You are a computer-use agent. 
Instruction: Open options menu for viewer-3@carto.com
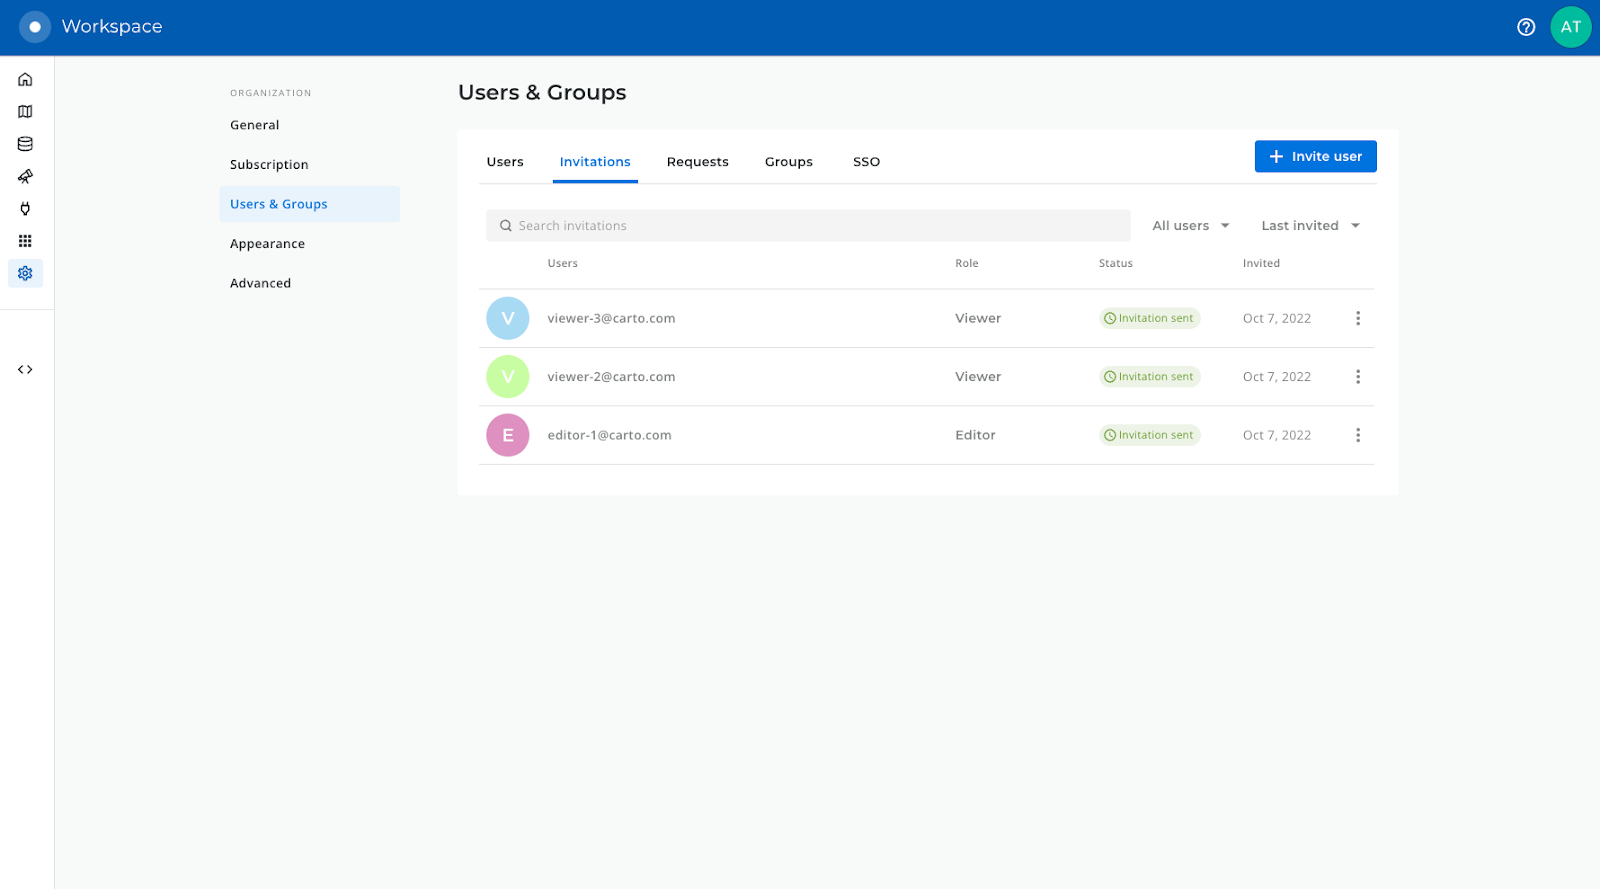tap(1357, 318)
